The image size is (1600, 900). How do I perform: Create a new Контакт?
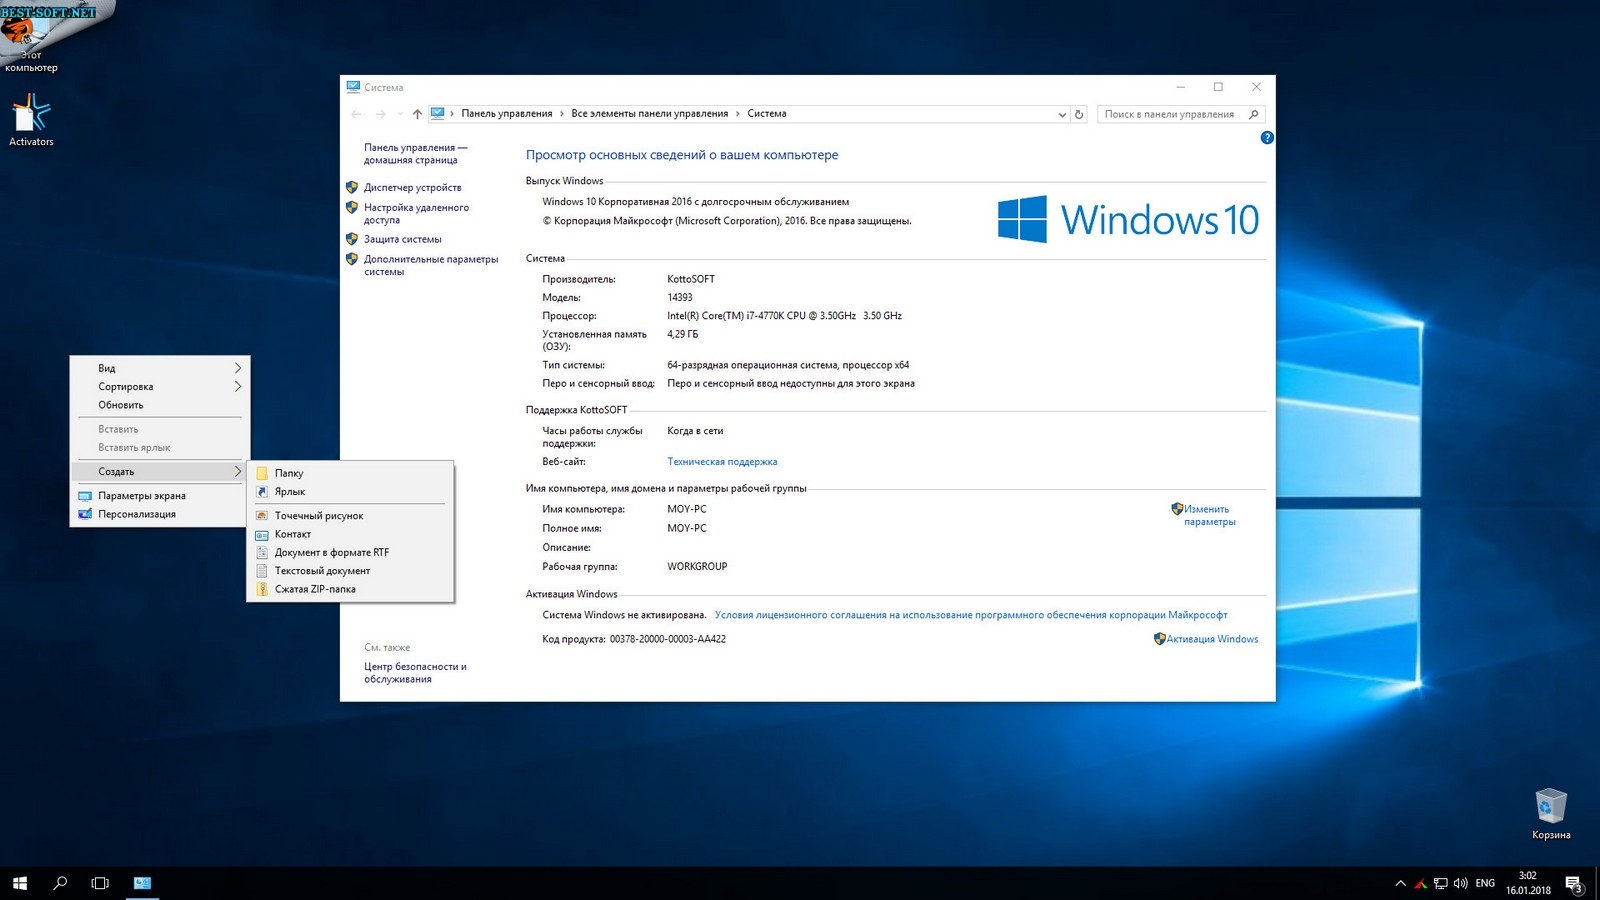click(350, 535)
